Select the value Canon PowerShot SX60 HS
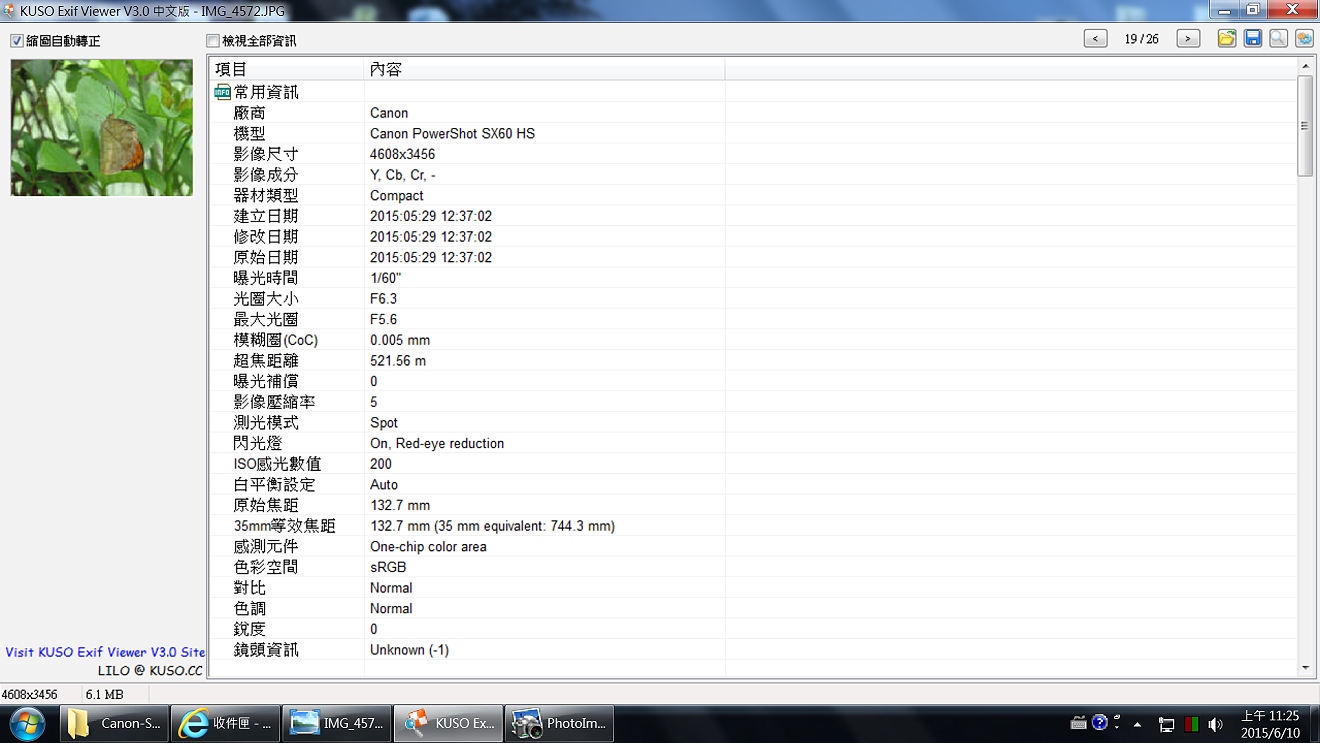This screenshot has width=1320, height=743. point(452,134)
